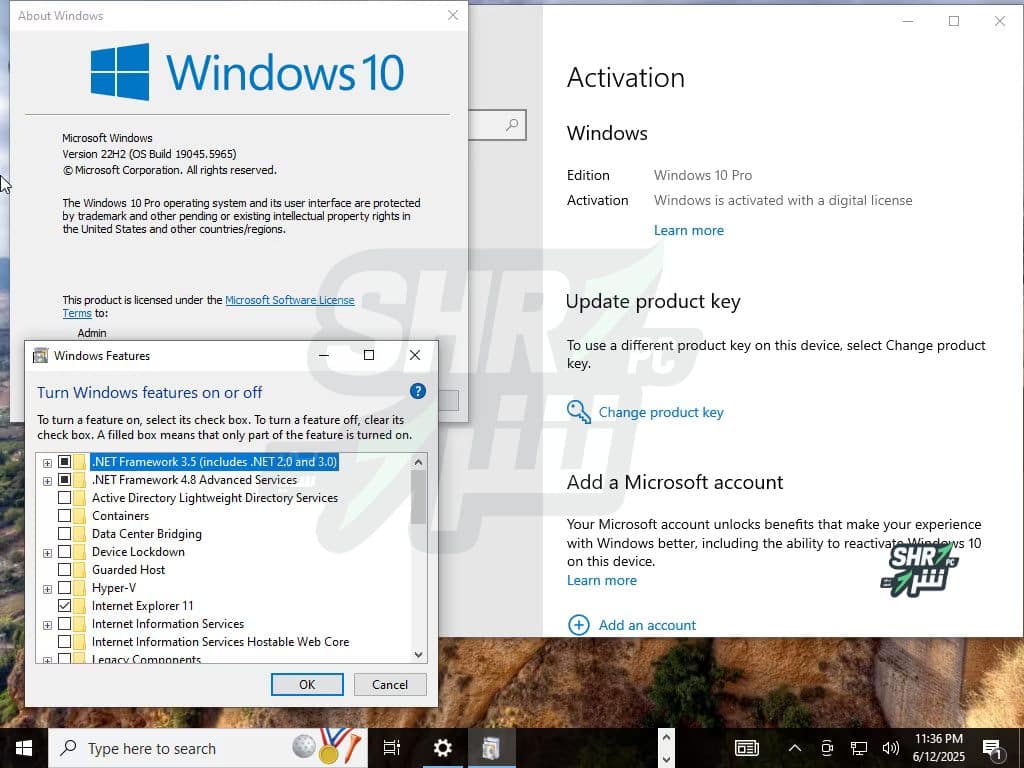Image resolution: width=1024 pixels, height=768 pixels.
Task: Turn on the Hyper-V checkbox
Action: pyautogui.click(x=64, y=588)
